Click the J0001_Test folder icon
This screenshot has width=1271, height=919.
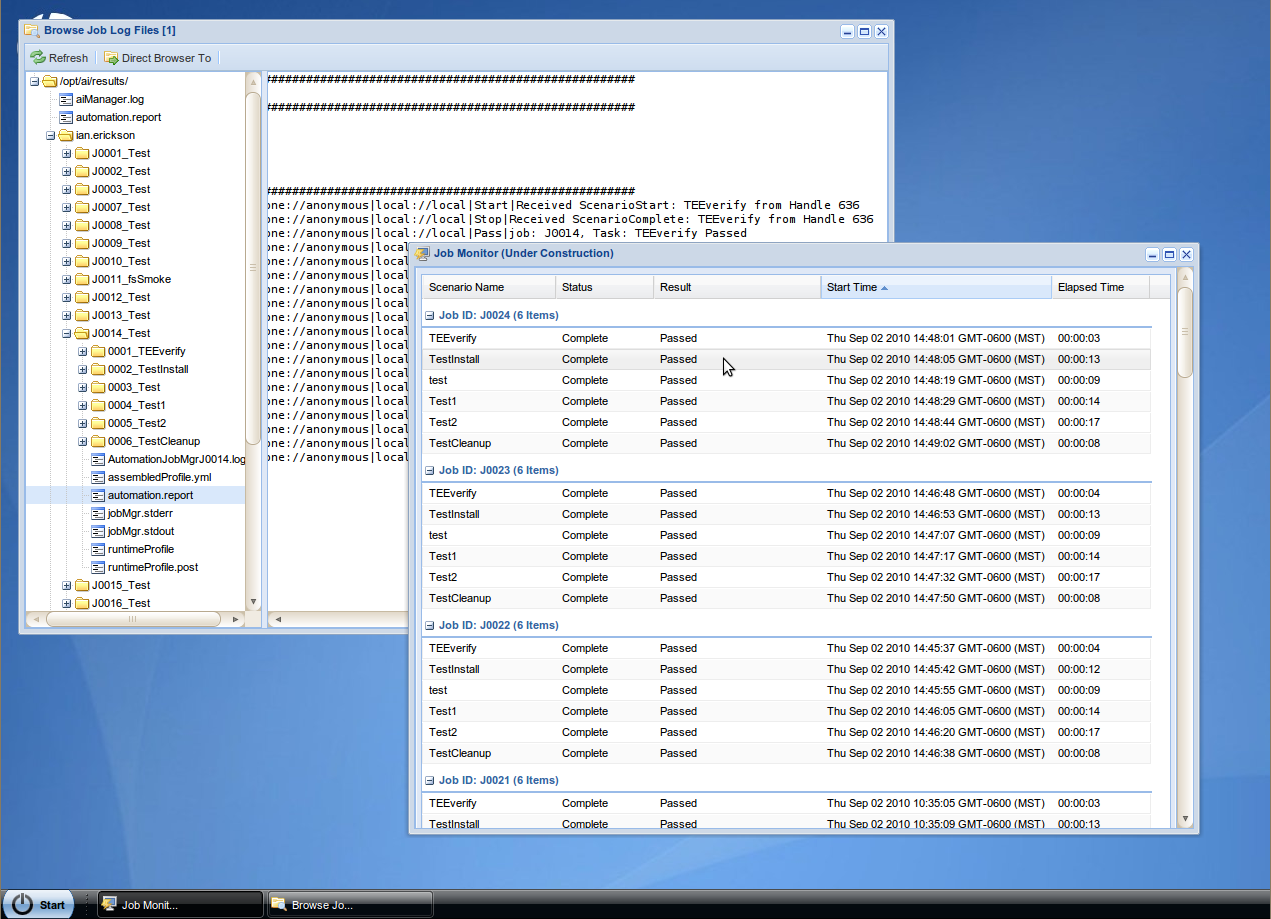82,153
